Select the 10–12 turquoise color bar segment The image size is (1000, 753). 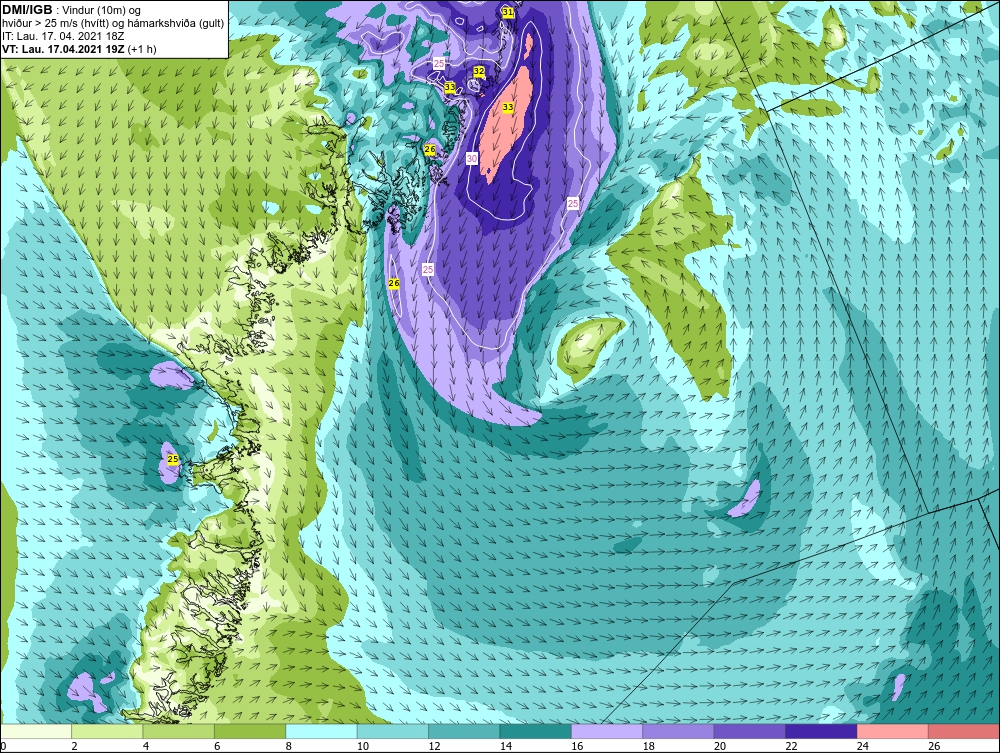393,731
